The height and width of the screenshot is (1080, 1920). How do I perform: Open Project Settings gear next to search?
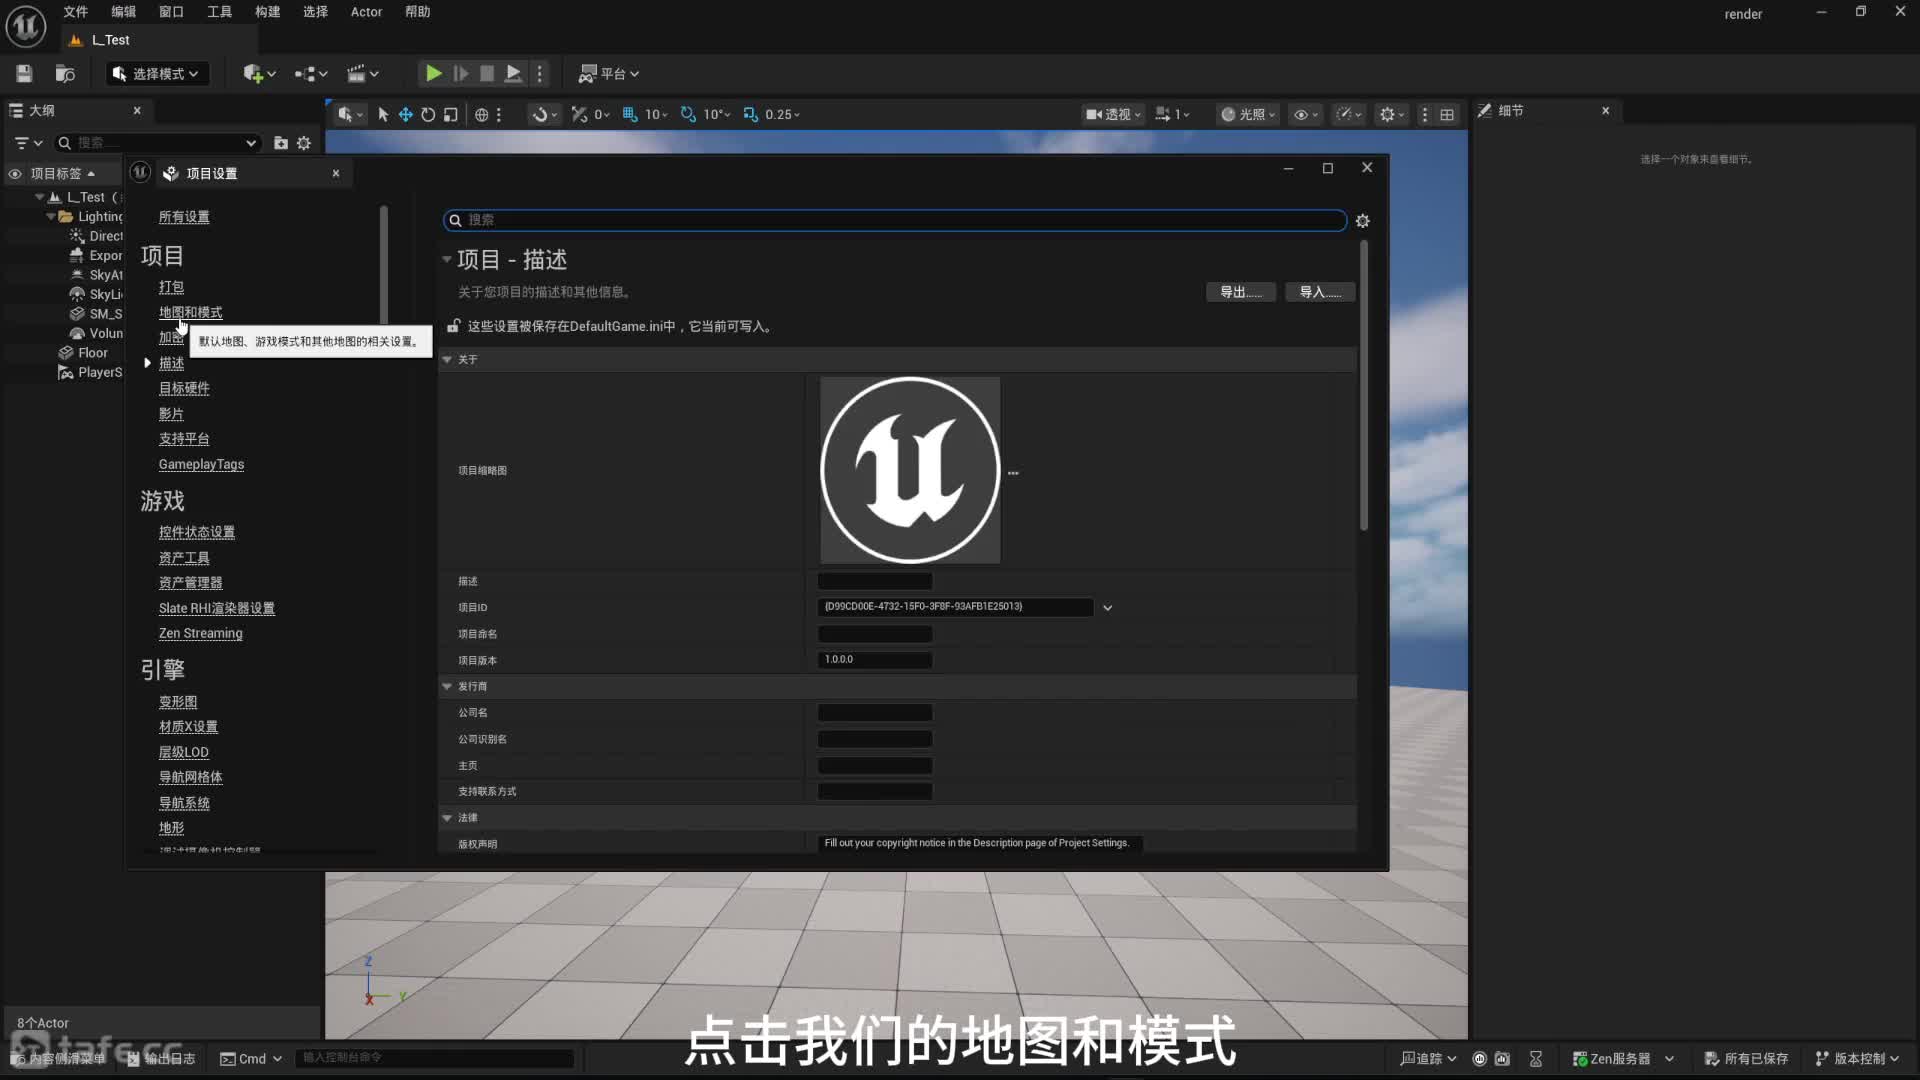tap(1362, 220)
